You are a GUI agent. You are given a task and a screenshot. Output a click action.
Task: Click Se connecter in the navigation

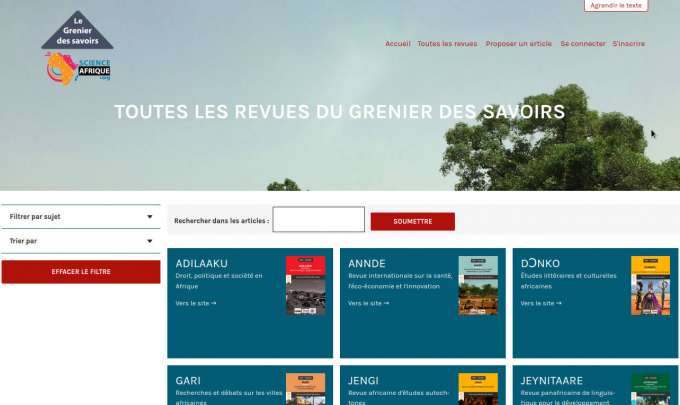583,43
